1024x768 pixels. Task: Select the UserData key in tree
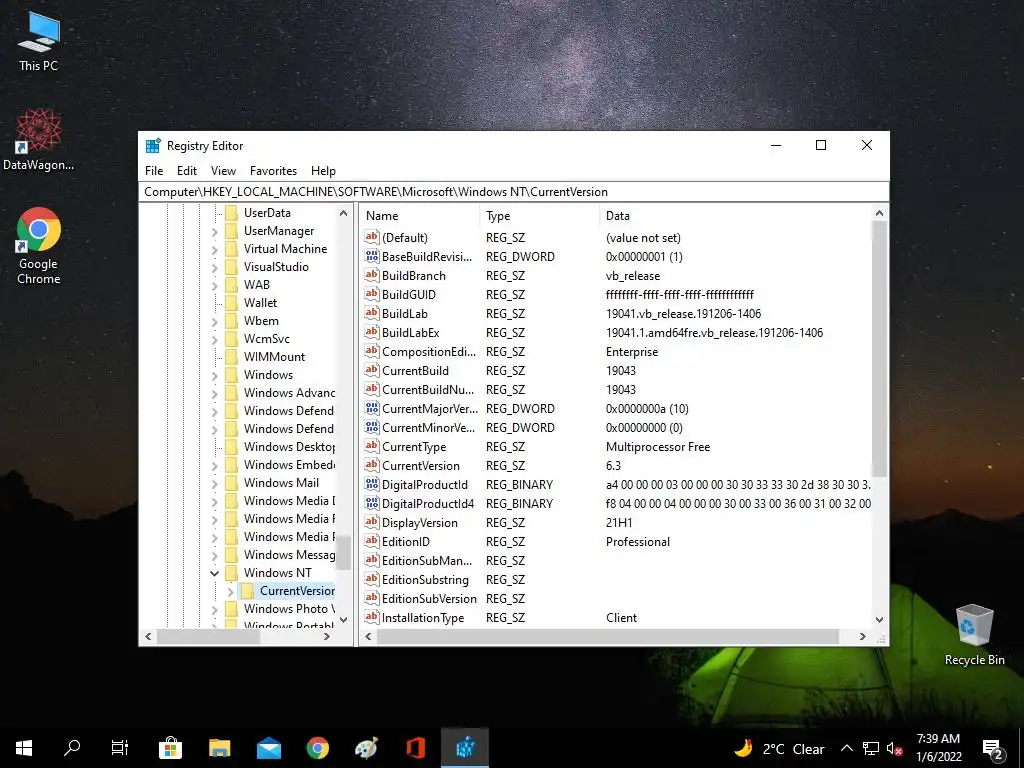coord(267,213)
